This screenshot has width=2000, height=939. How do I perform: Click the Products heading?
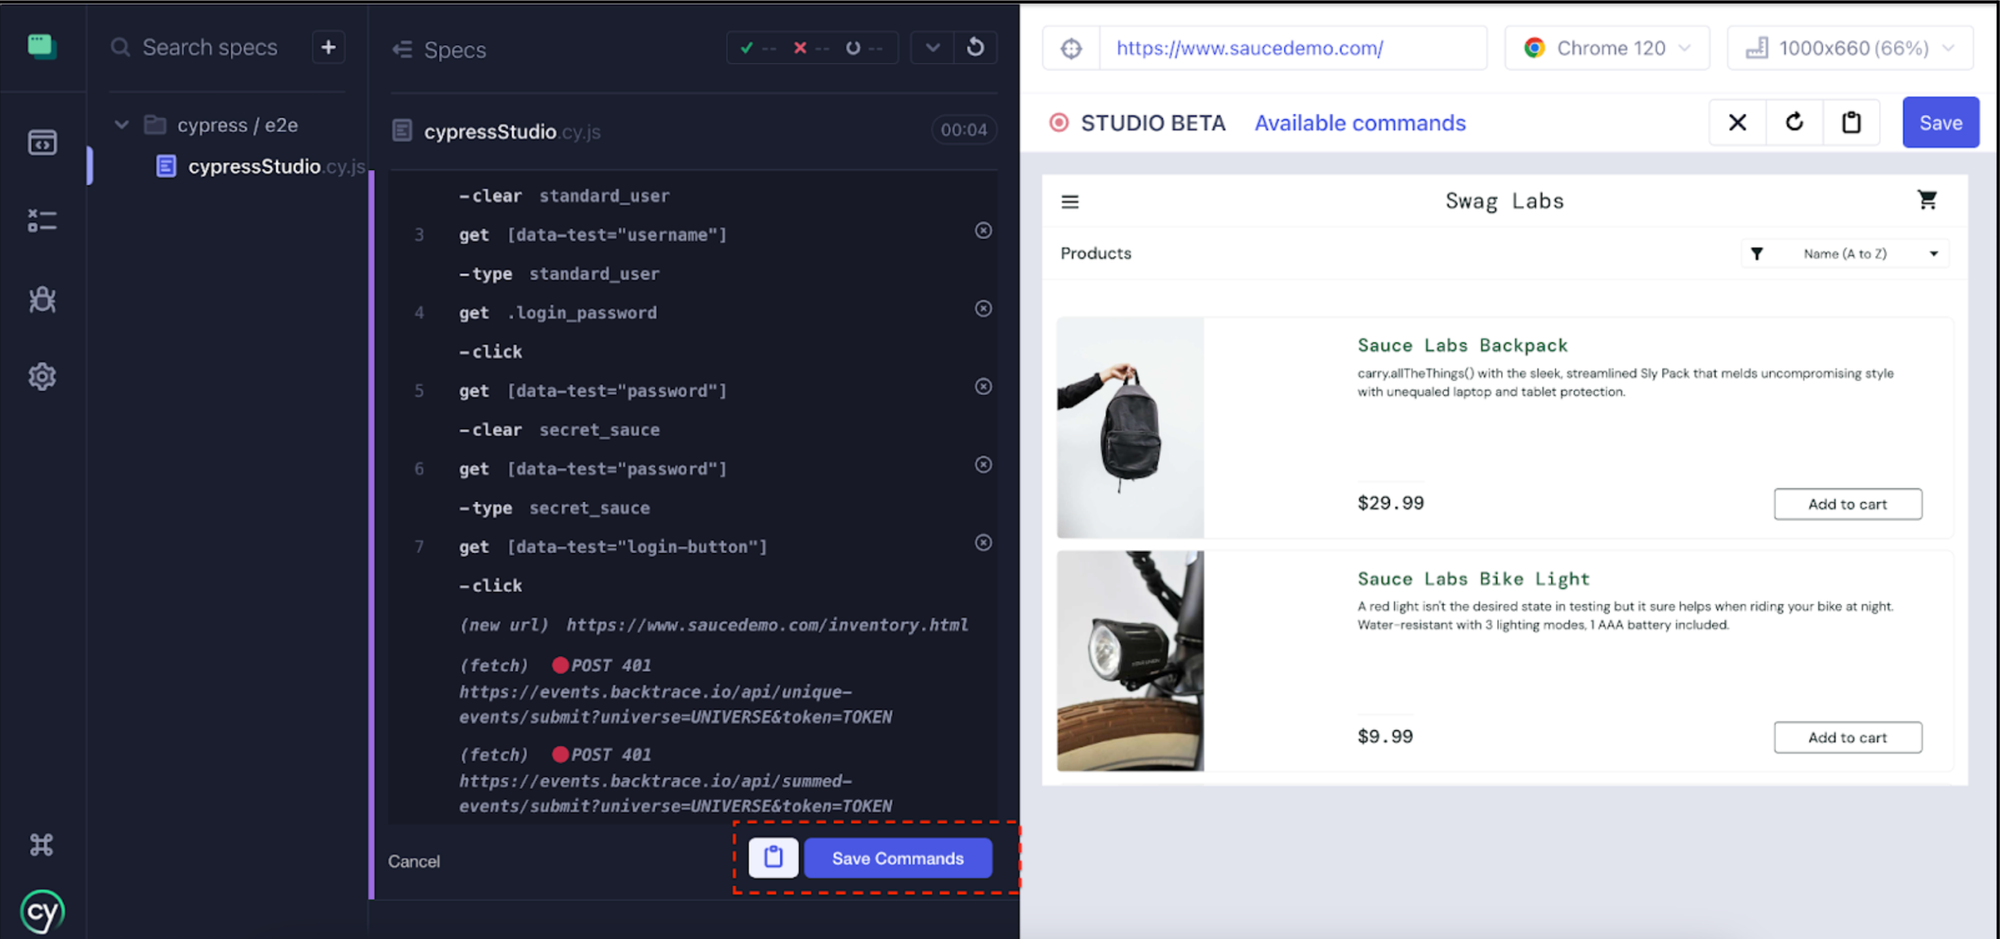click(1096, 254)
